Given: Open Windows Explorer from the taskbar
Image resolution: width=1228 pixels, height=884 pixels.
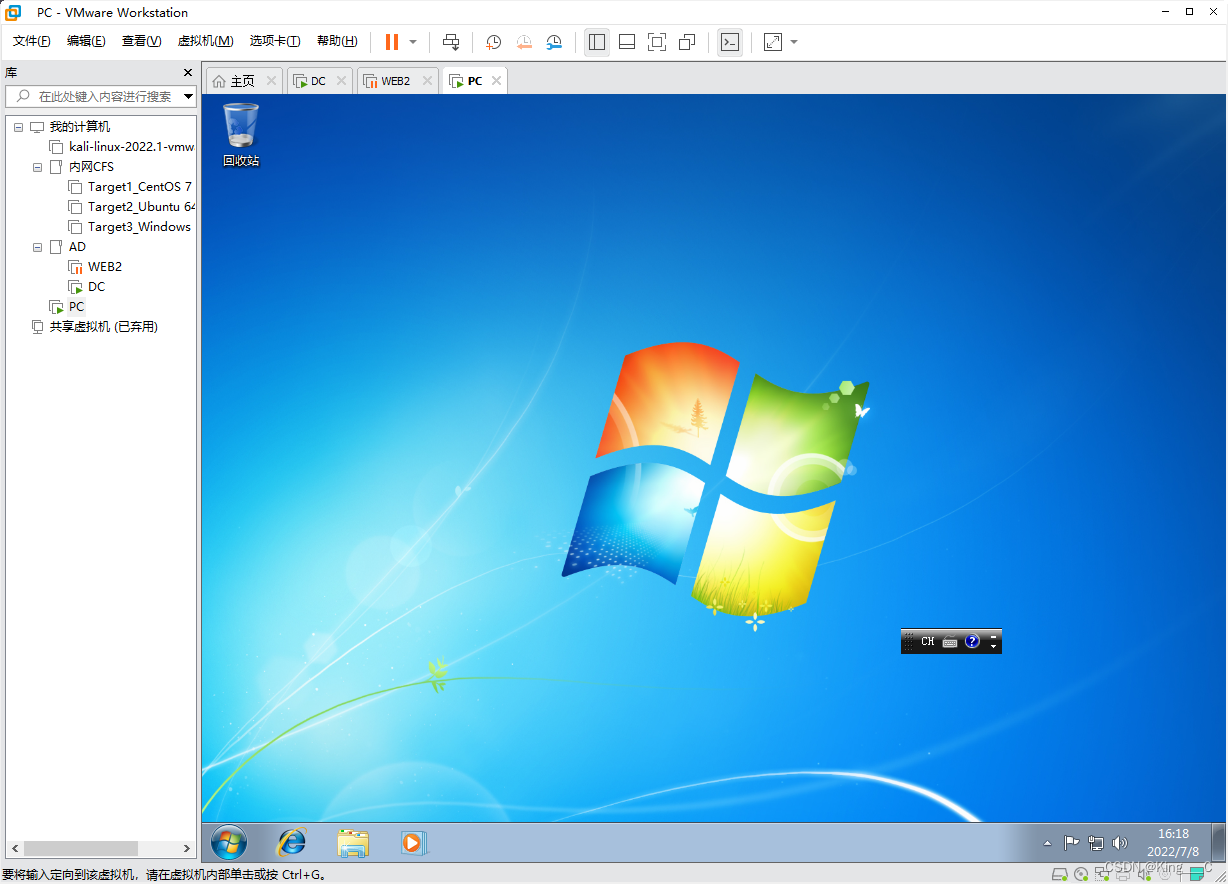Looking at the screenshot, I should click(353, 843).
